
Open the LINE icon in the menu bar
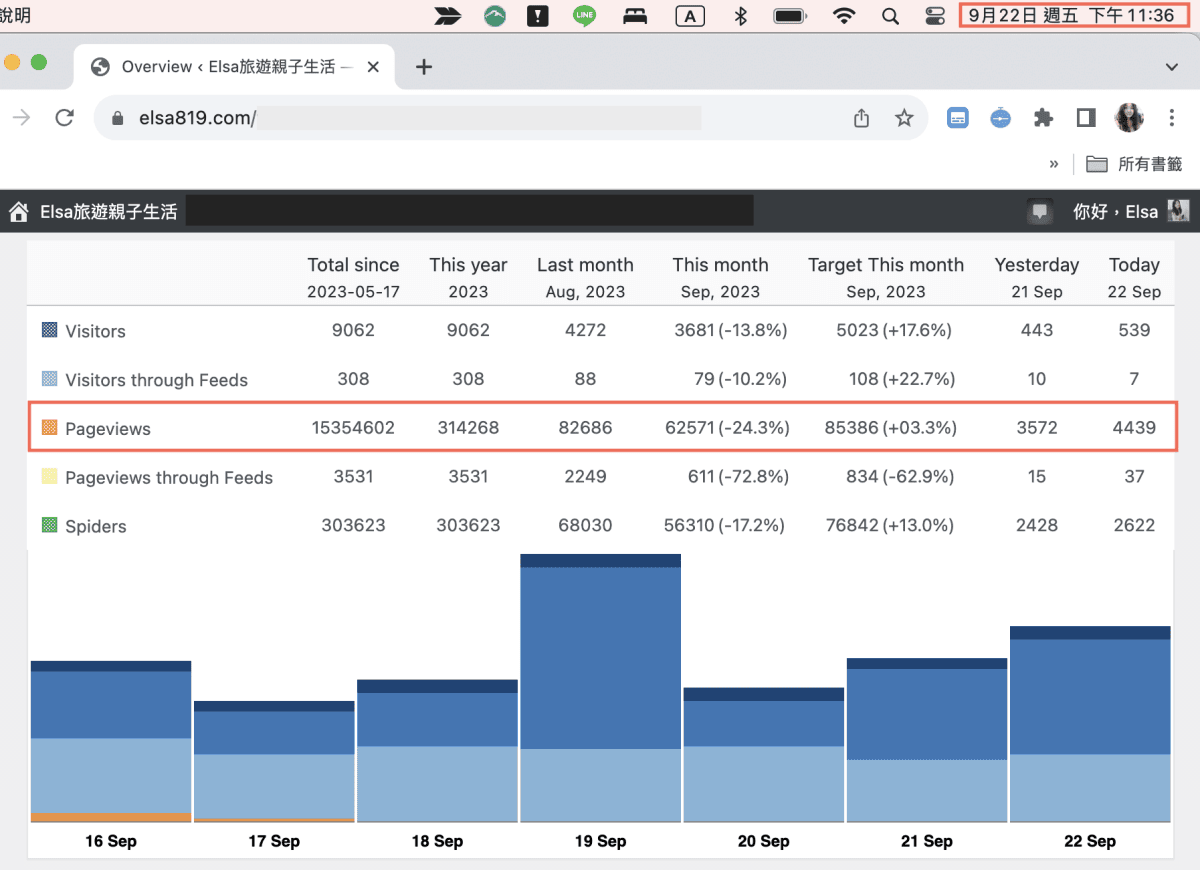585,16
